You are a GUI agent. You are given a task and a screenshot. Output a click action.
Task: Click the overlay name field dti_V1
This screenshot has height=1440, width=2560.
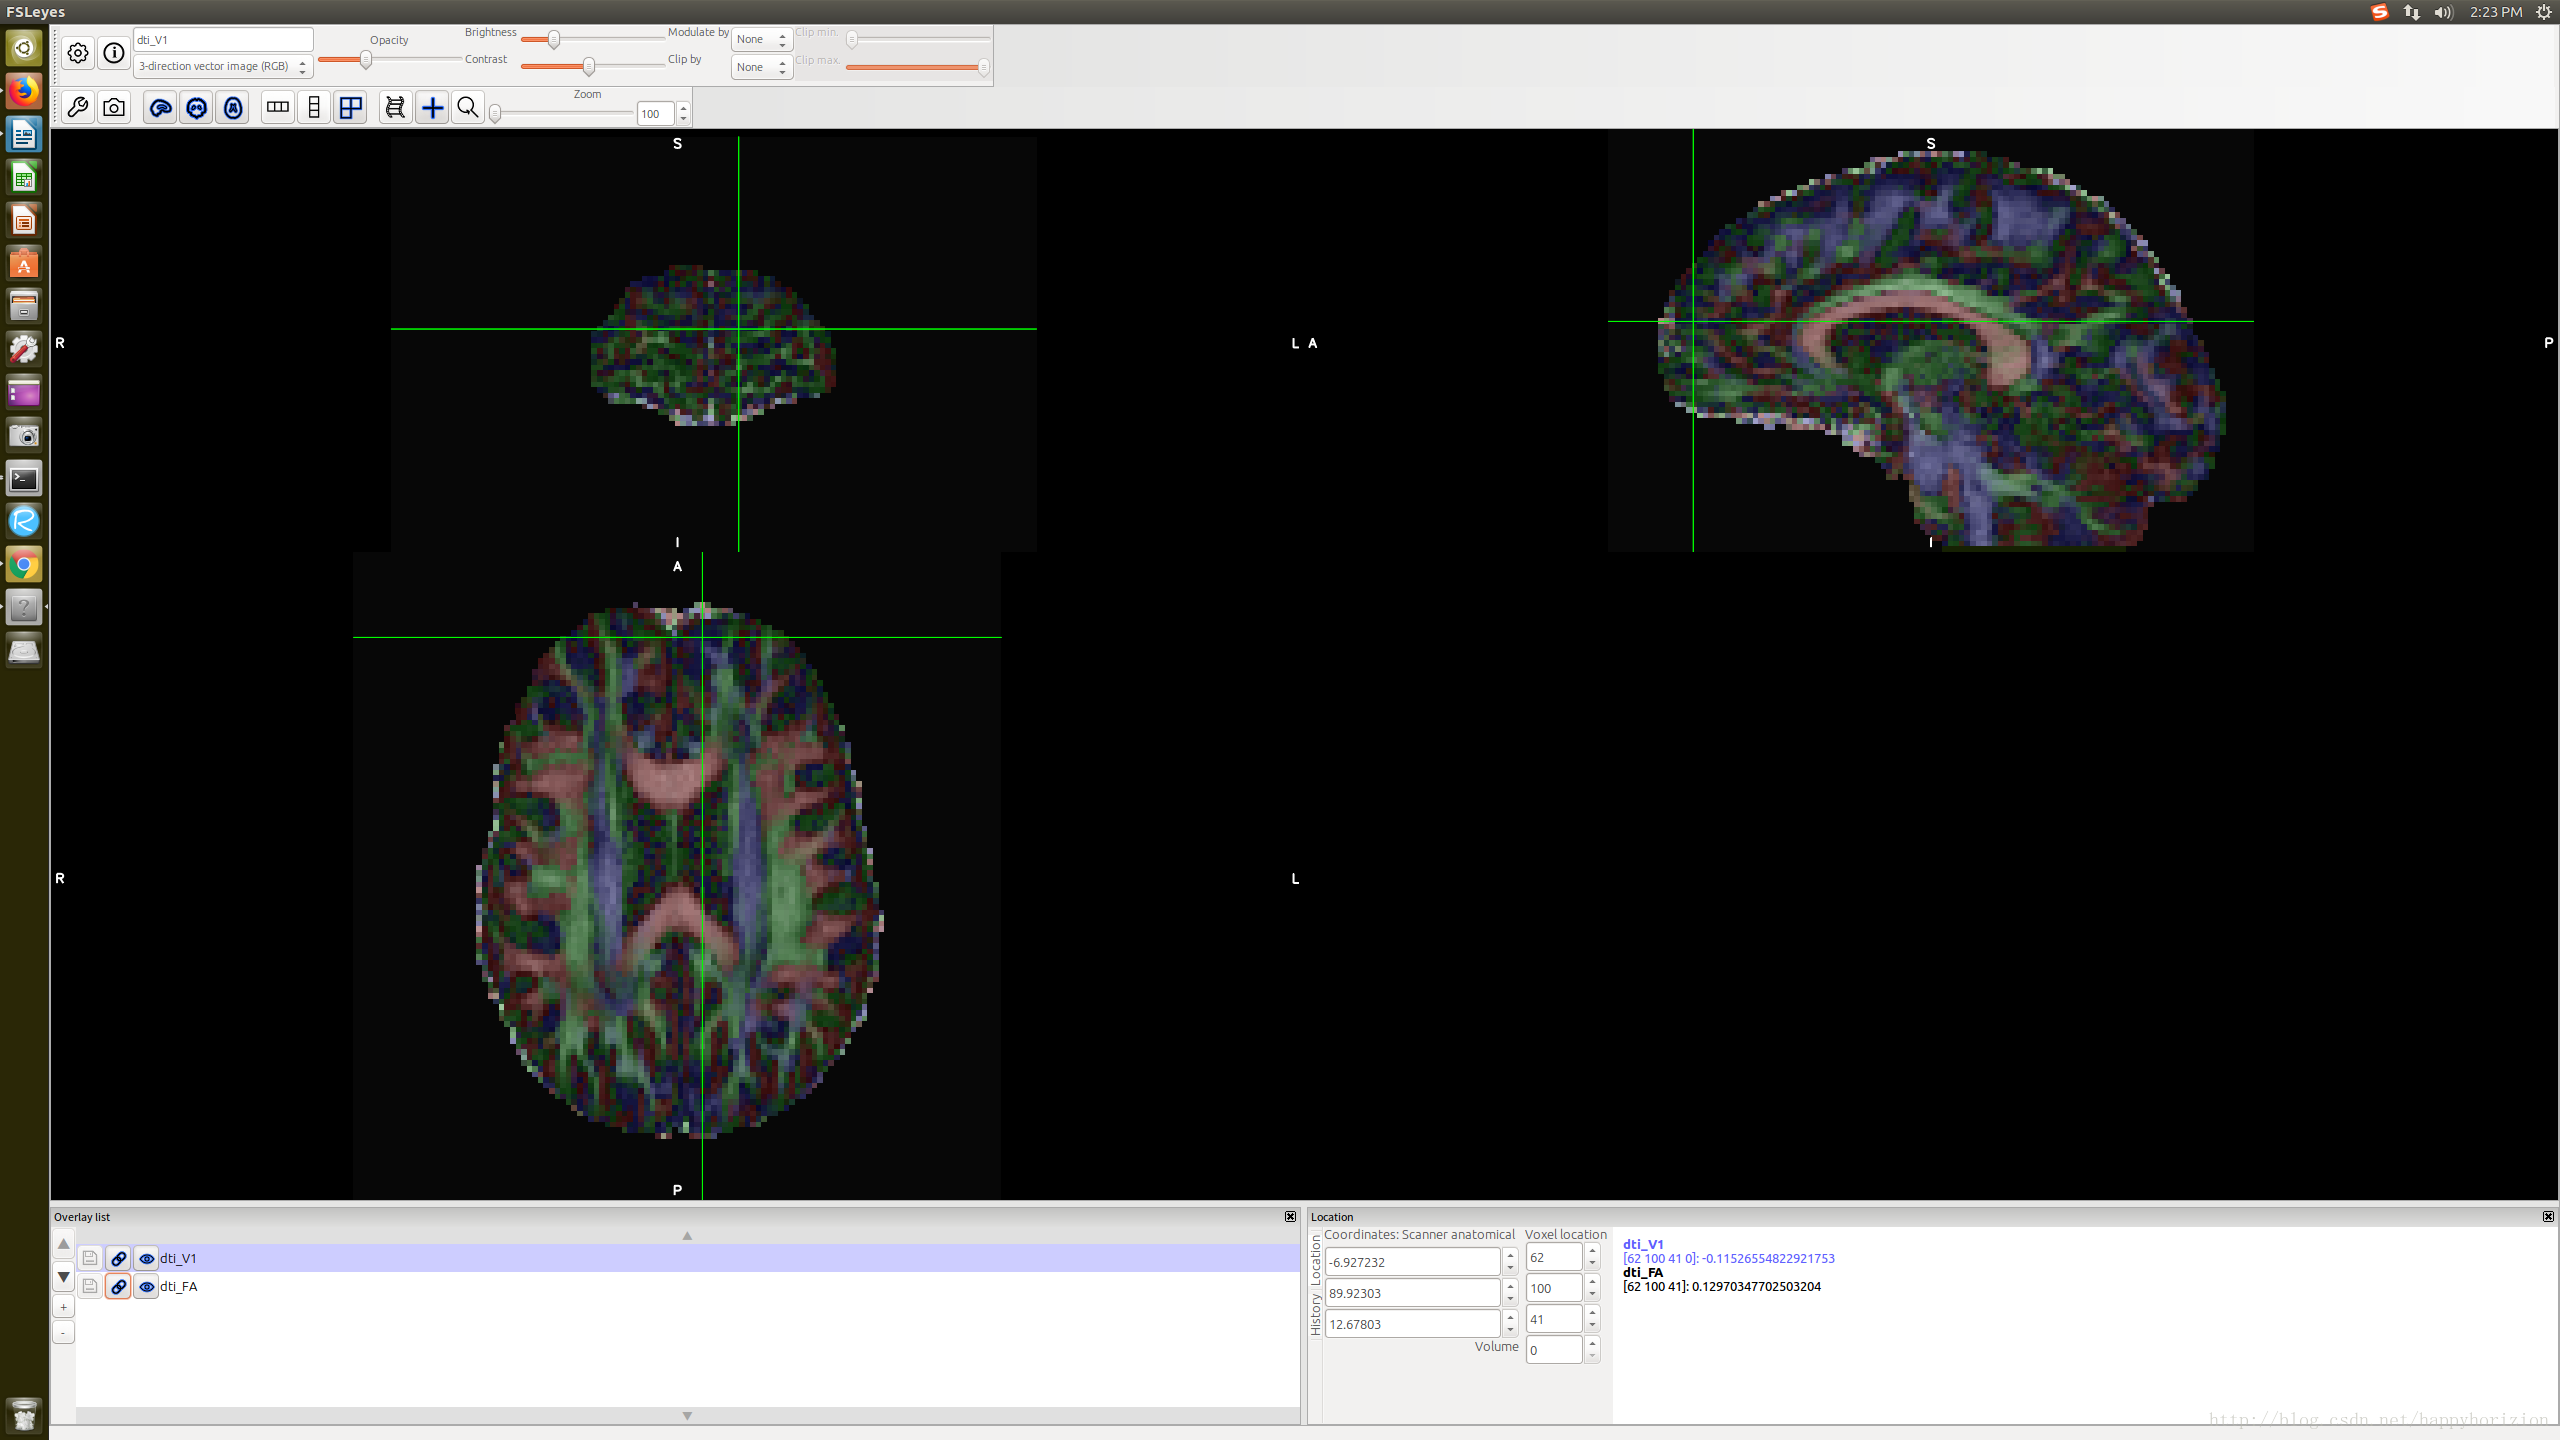click(x=223, y=40)
